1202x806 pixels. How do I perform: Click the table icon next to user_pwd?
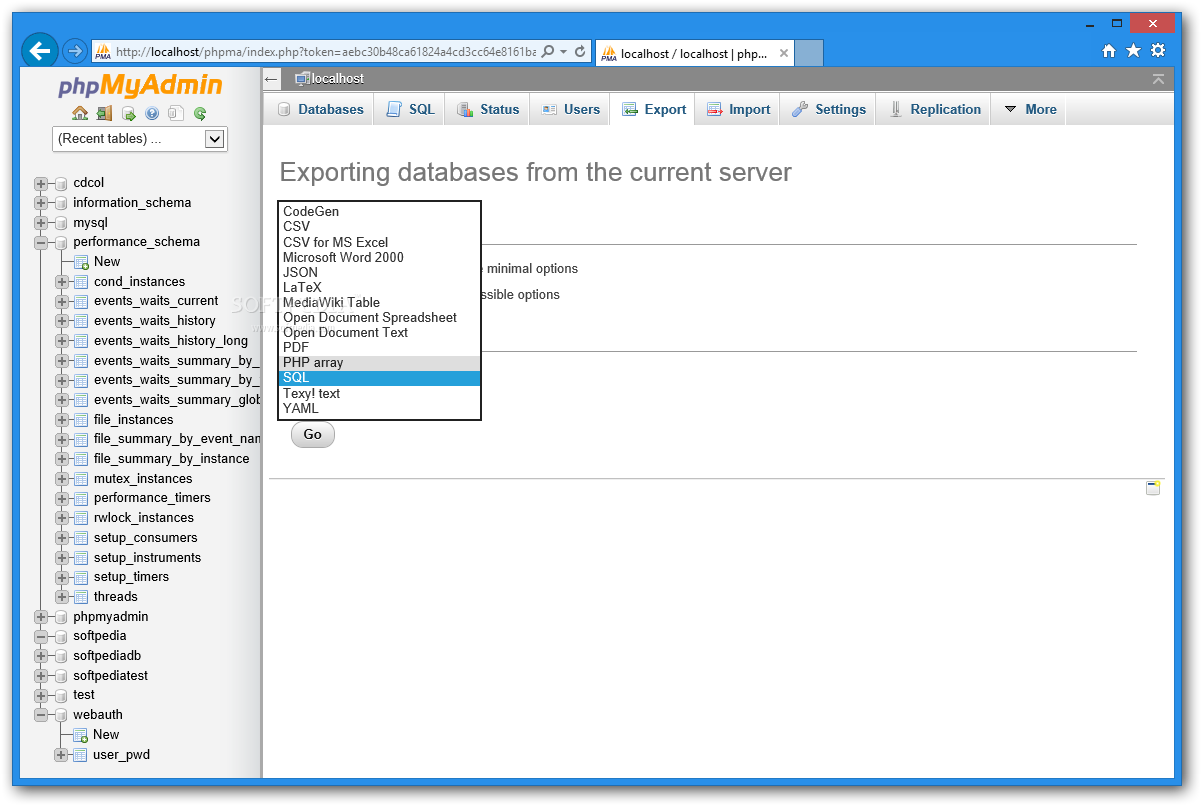point(81,755)
